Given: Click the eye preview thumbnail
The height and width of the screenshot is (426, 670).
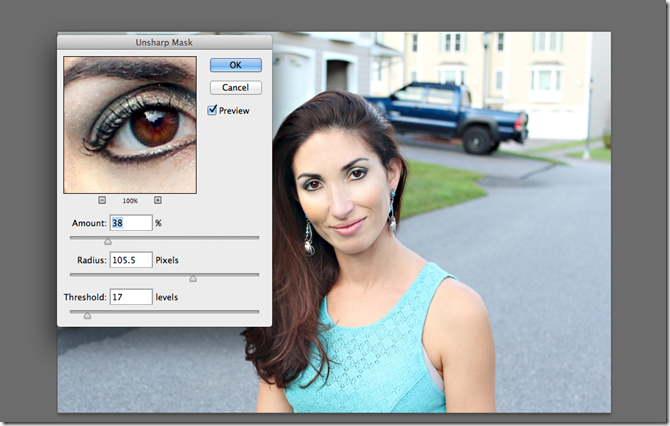Looking at the screenshot, I should coord(130,125).
